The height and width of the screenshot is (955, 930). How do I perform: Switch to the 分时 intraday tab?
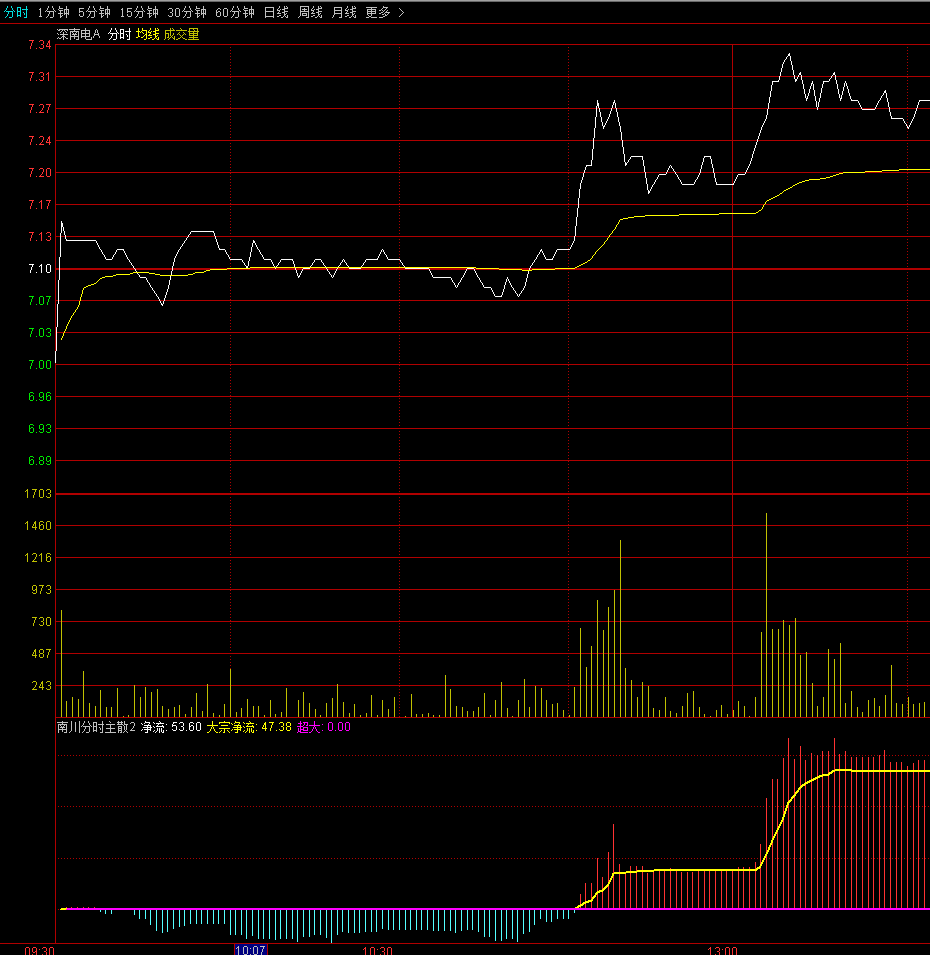point(16,12)
